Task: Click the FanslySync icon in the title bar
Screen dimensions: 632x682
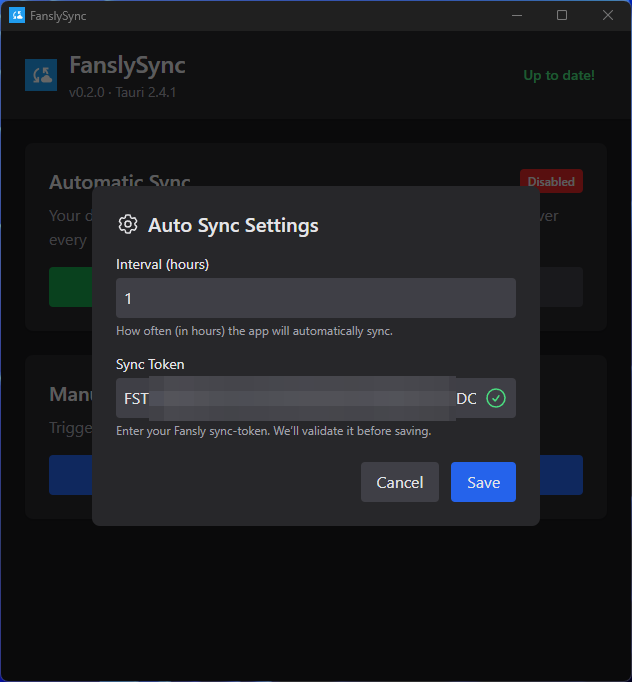Action: click(x=17, y=16)
